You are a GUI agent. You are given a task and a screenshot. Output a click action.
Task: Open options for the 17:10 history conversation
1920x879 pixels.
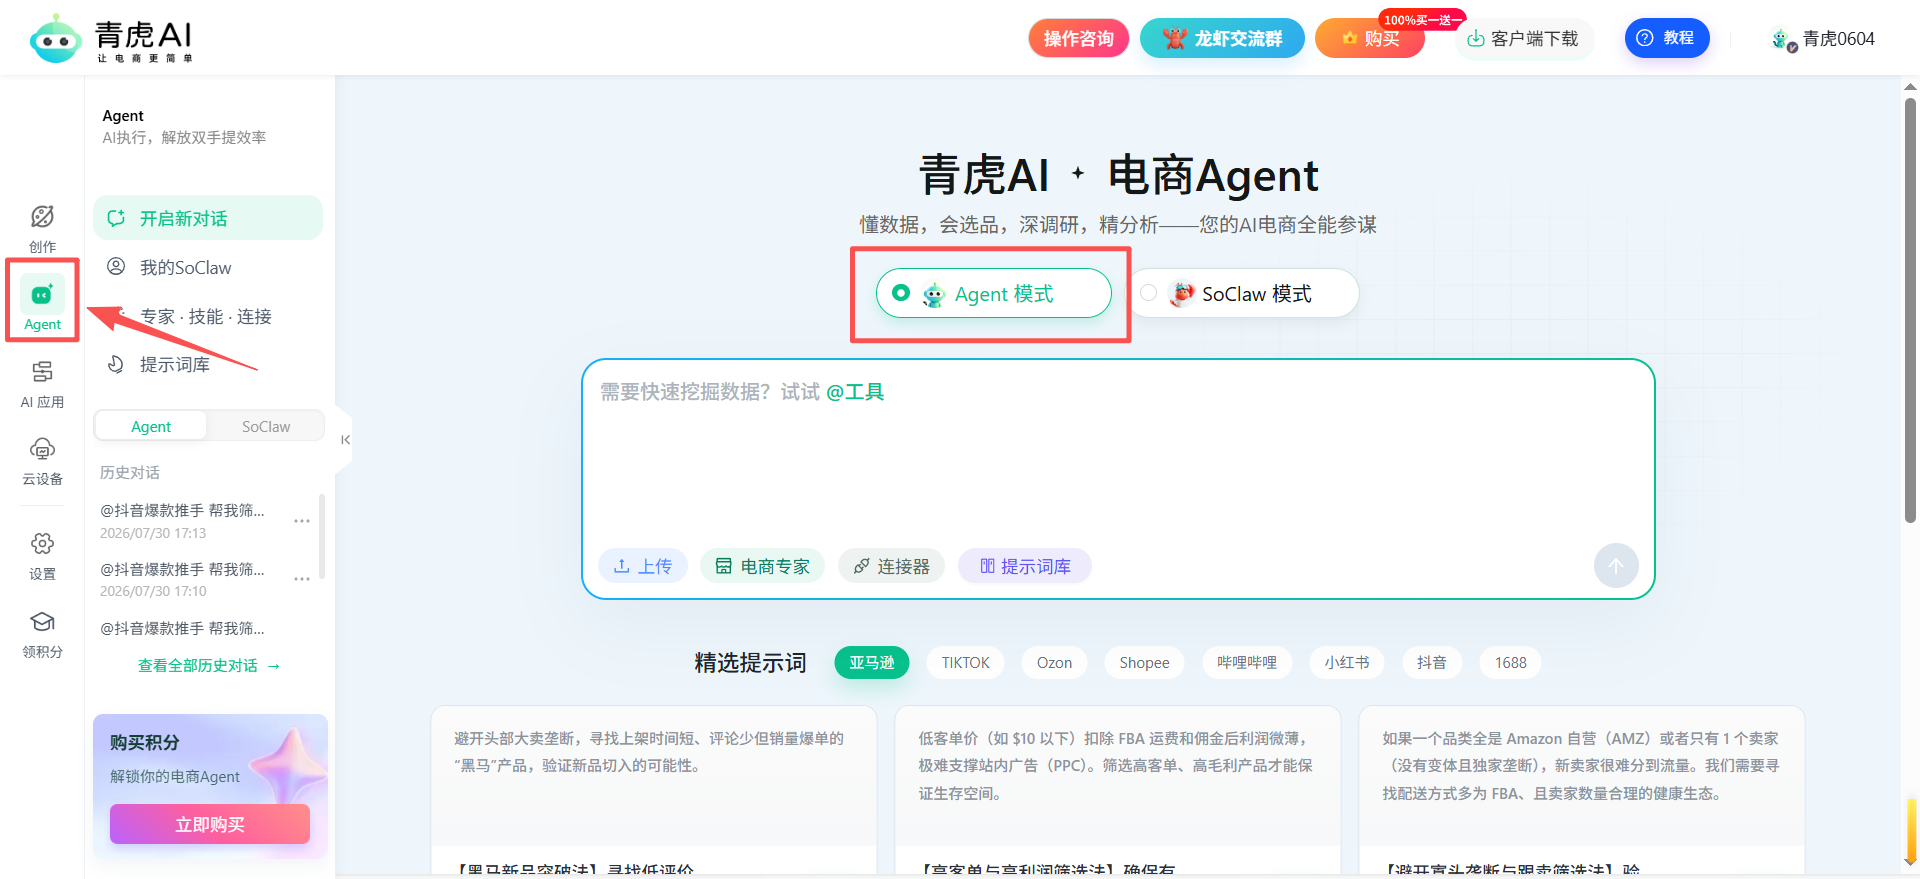[302, 579]
